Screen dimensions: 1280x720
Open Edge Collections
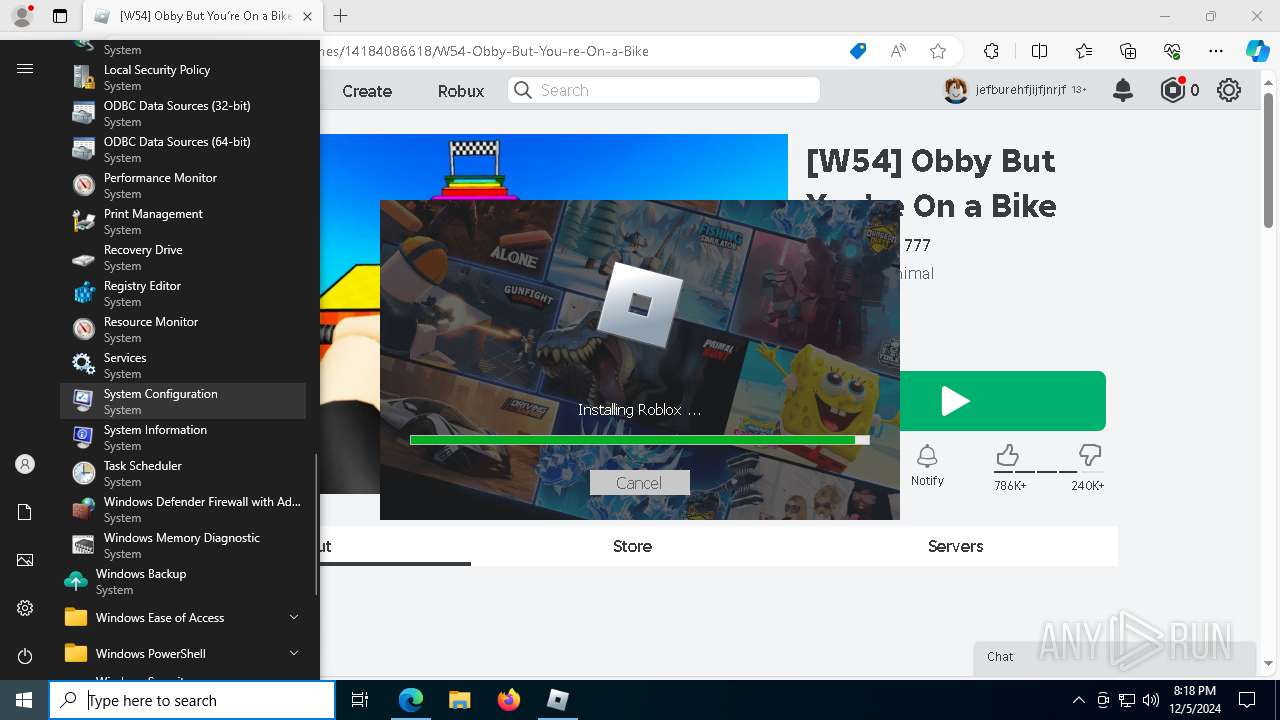(1128, 51)
